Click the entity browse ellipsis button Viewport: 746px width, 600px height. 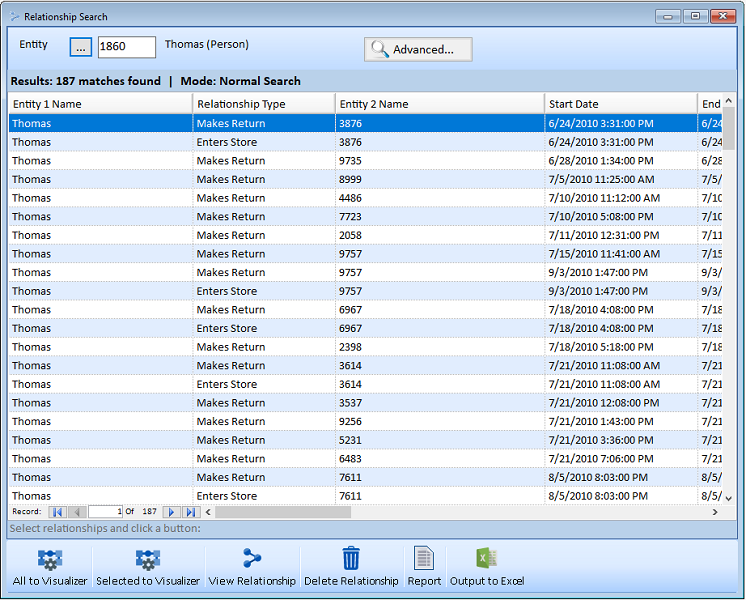81,48
